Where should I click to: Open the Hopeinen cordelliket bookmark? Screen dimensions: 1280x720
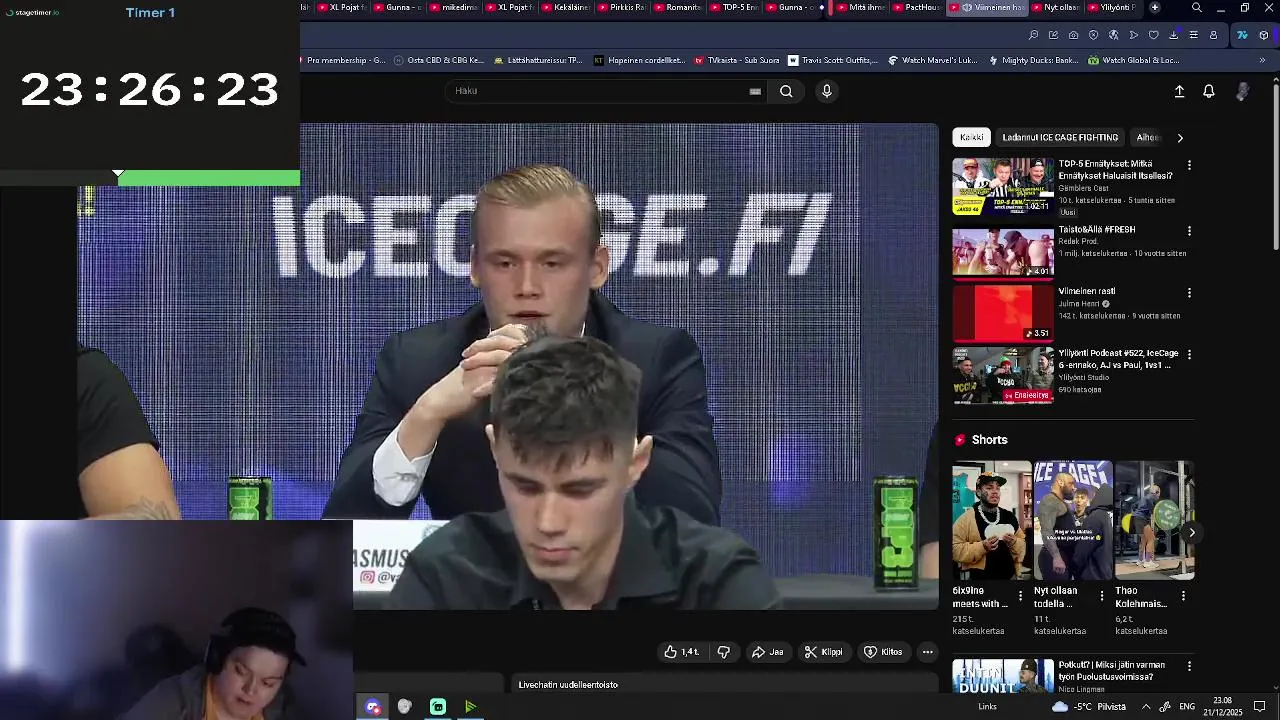click(x=640, y=60)
